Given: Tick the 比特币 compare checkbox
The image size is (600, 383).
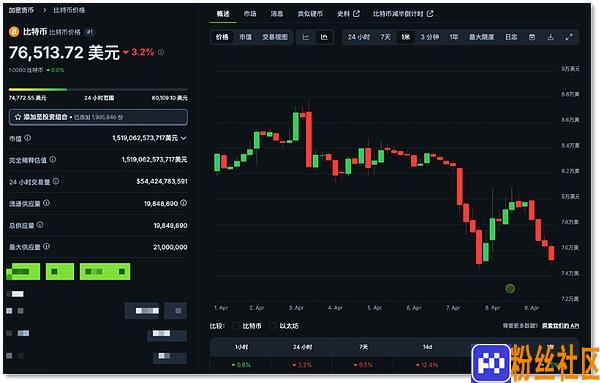Looking at the screenshot, I should point(236,326).
